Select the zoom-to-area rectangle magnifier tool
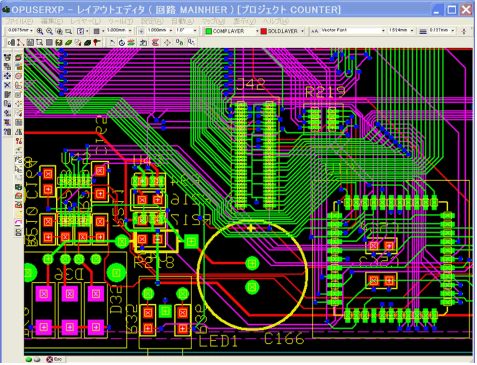477x365 pixels. (69, 31)
